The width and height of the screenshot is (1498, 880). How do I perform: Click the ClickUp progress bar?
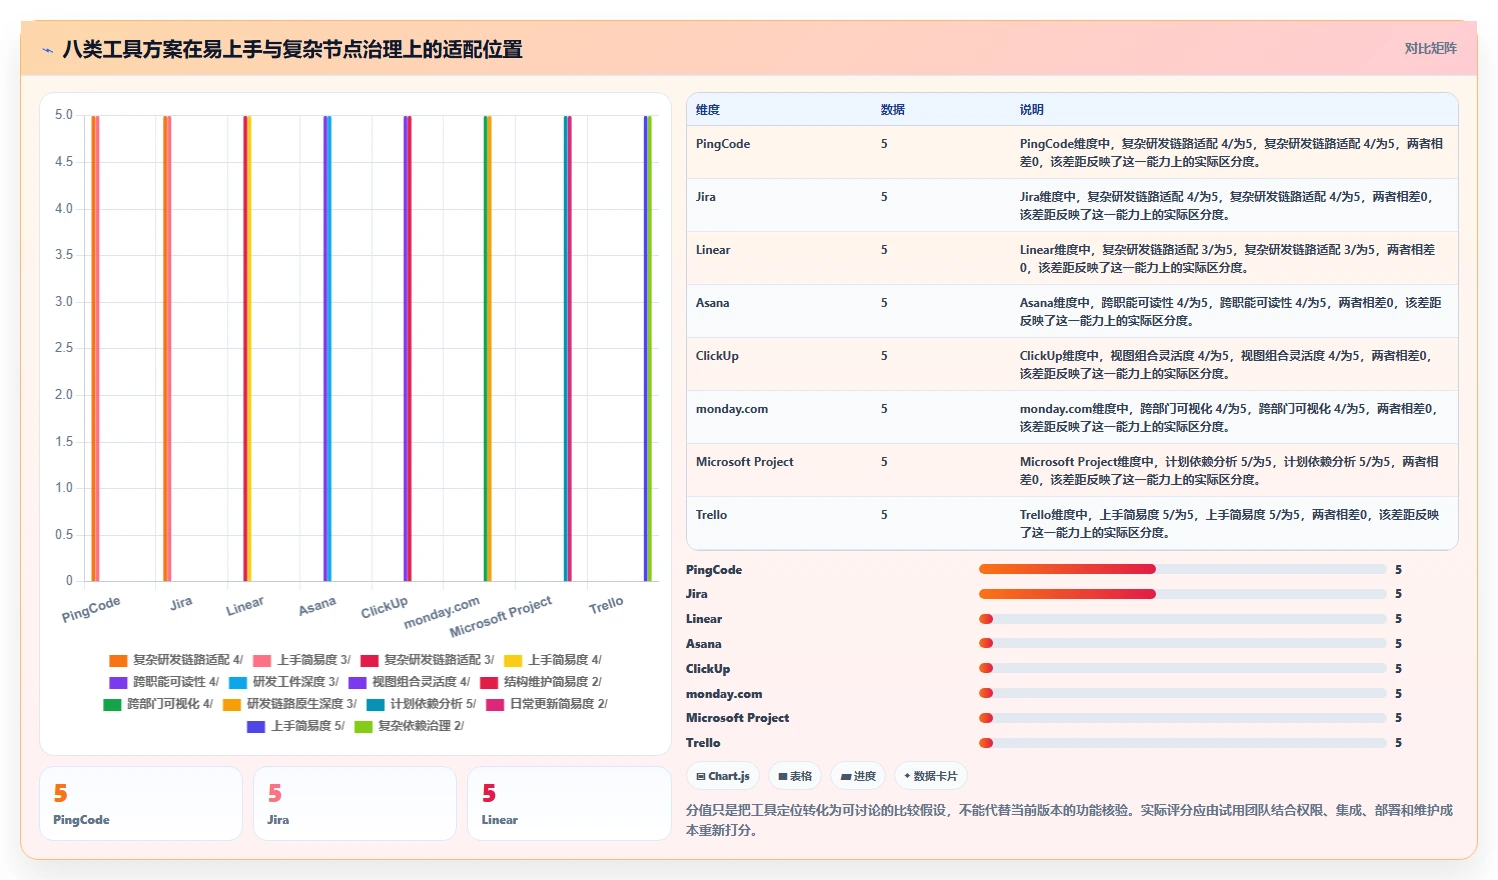pos(1182,668)
